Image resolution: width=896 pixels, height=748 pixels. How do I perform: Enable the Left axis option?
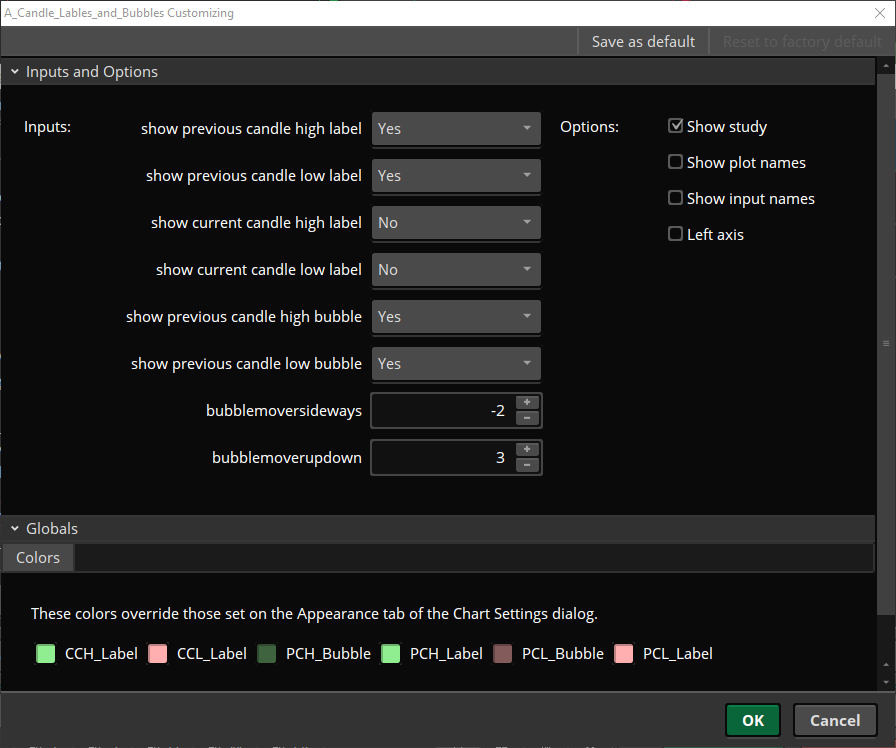pos(675,234)
